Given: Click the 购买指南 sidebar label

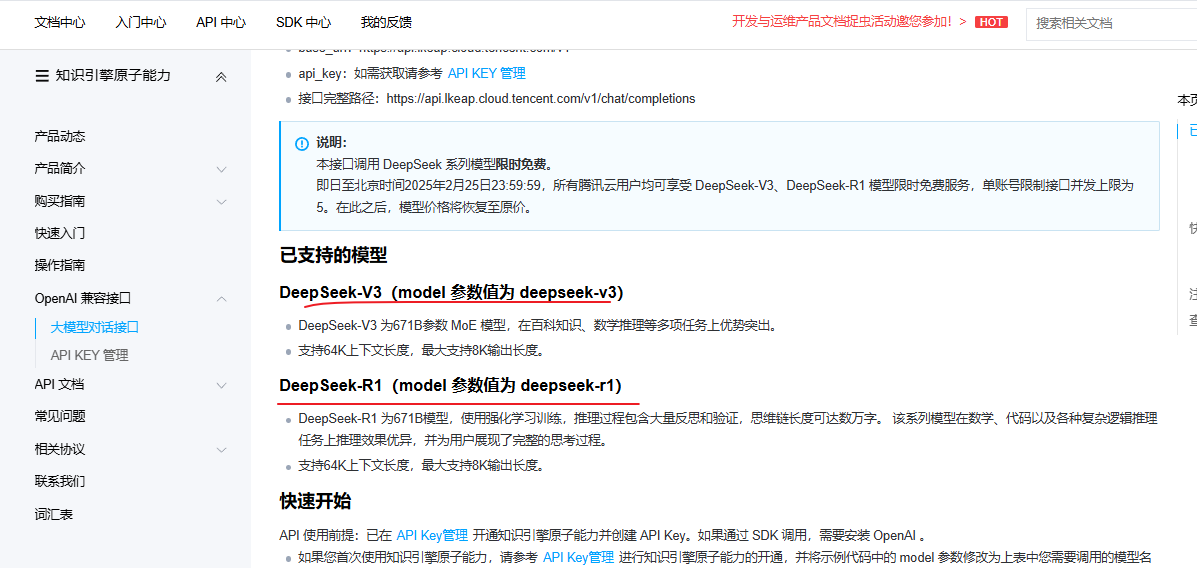Looking at the screenshot, I should coord(60,202).
